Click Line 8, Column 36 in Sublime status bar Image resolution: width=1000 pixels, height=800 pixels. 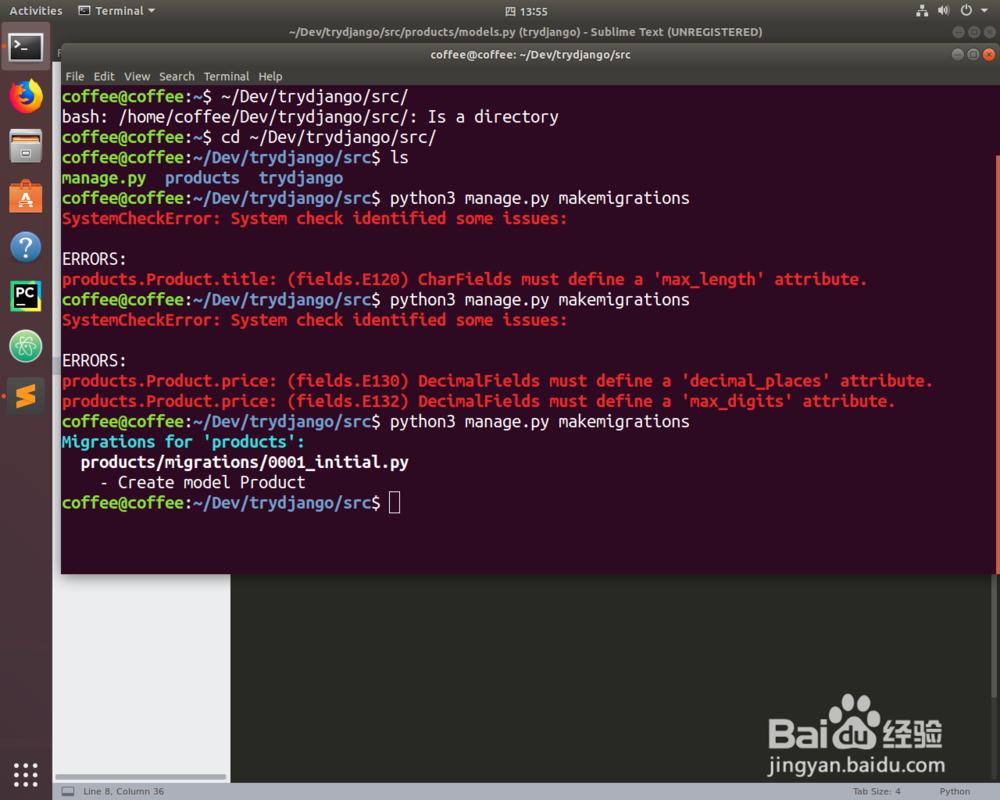click(123, 791)
